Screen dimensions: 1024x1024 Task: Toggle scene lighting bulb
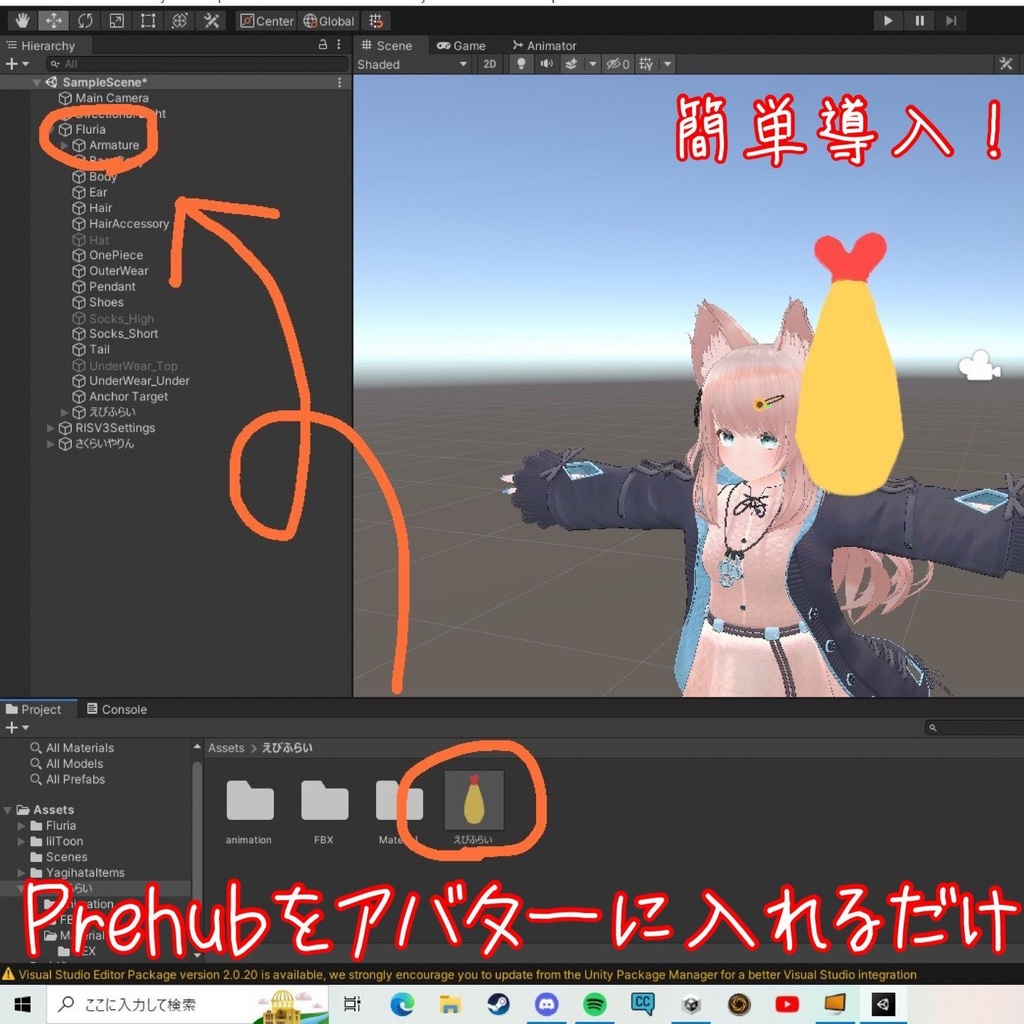click(521, 64)
